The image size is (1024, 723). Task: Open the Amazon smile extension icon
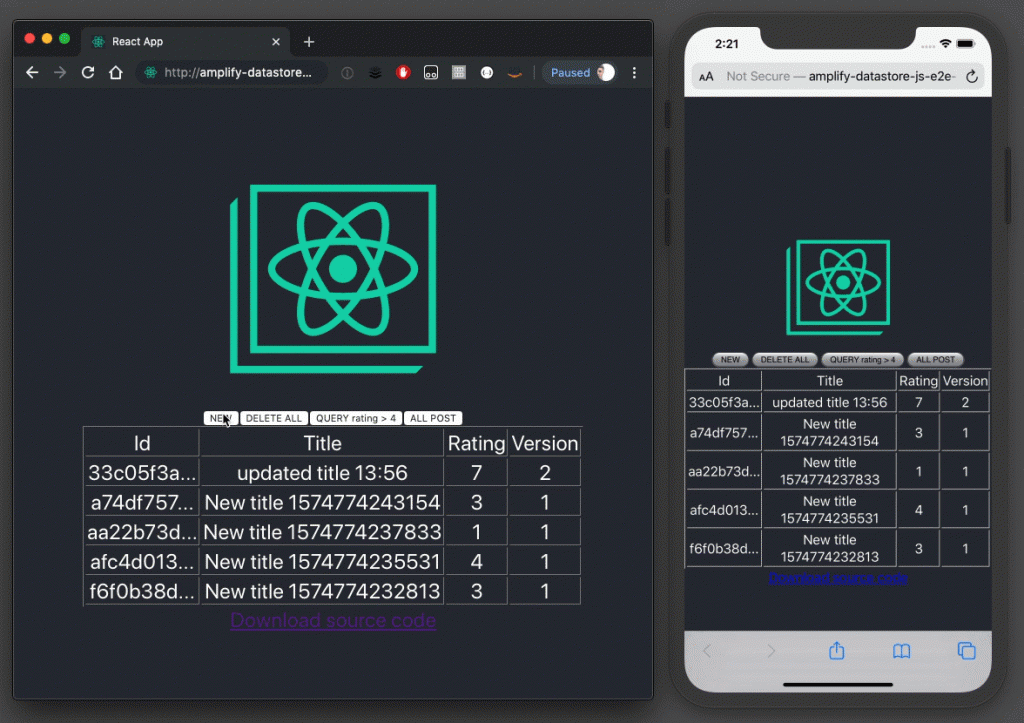pos(515,74)
